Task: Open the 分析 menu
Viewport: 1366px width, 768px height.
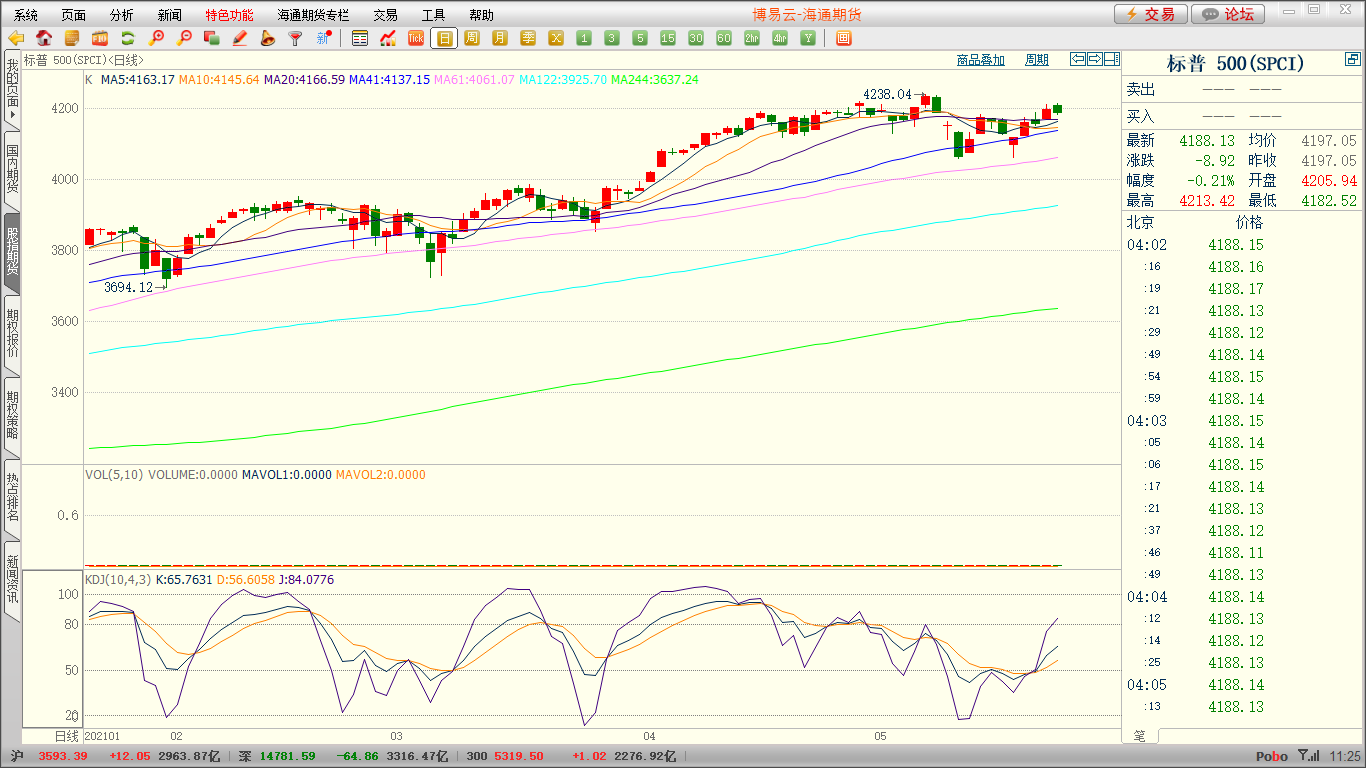Action: (x=122, y=15)
